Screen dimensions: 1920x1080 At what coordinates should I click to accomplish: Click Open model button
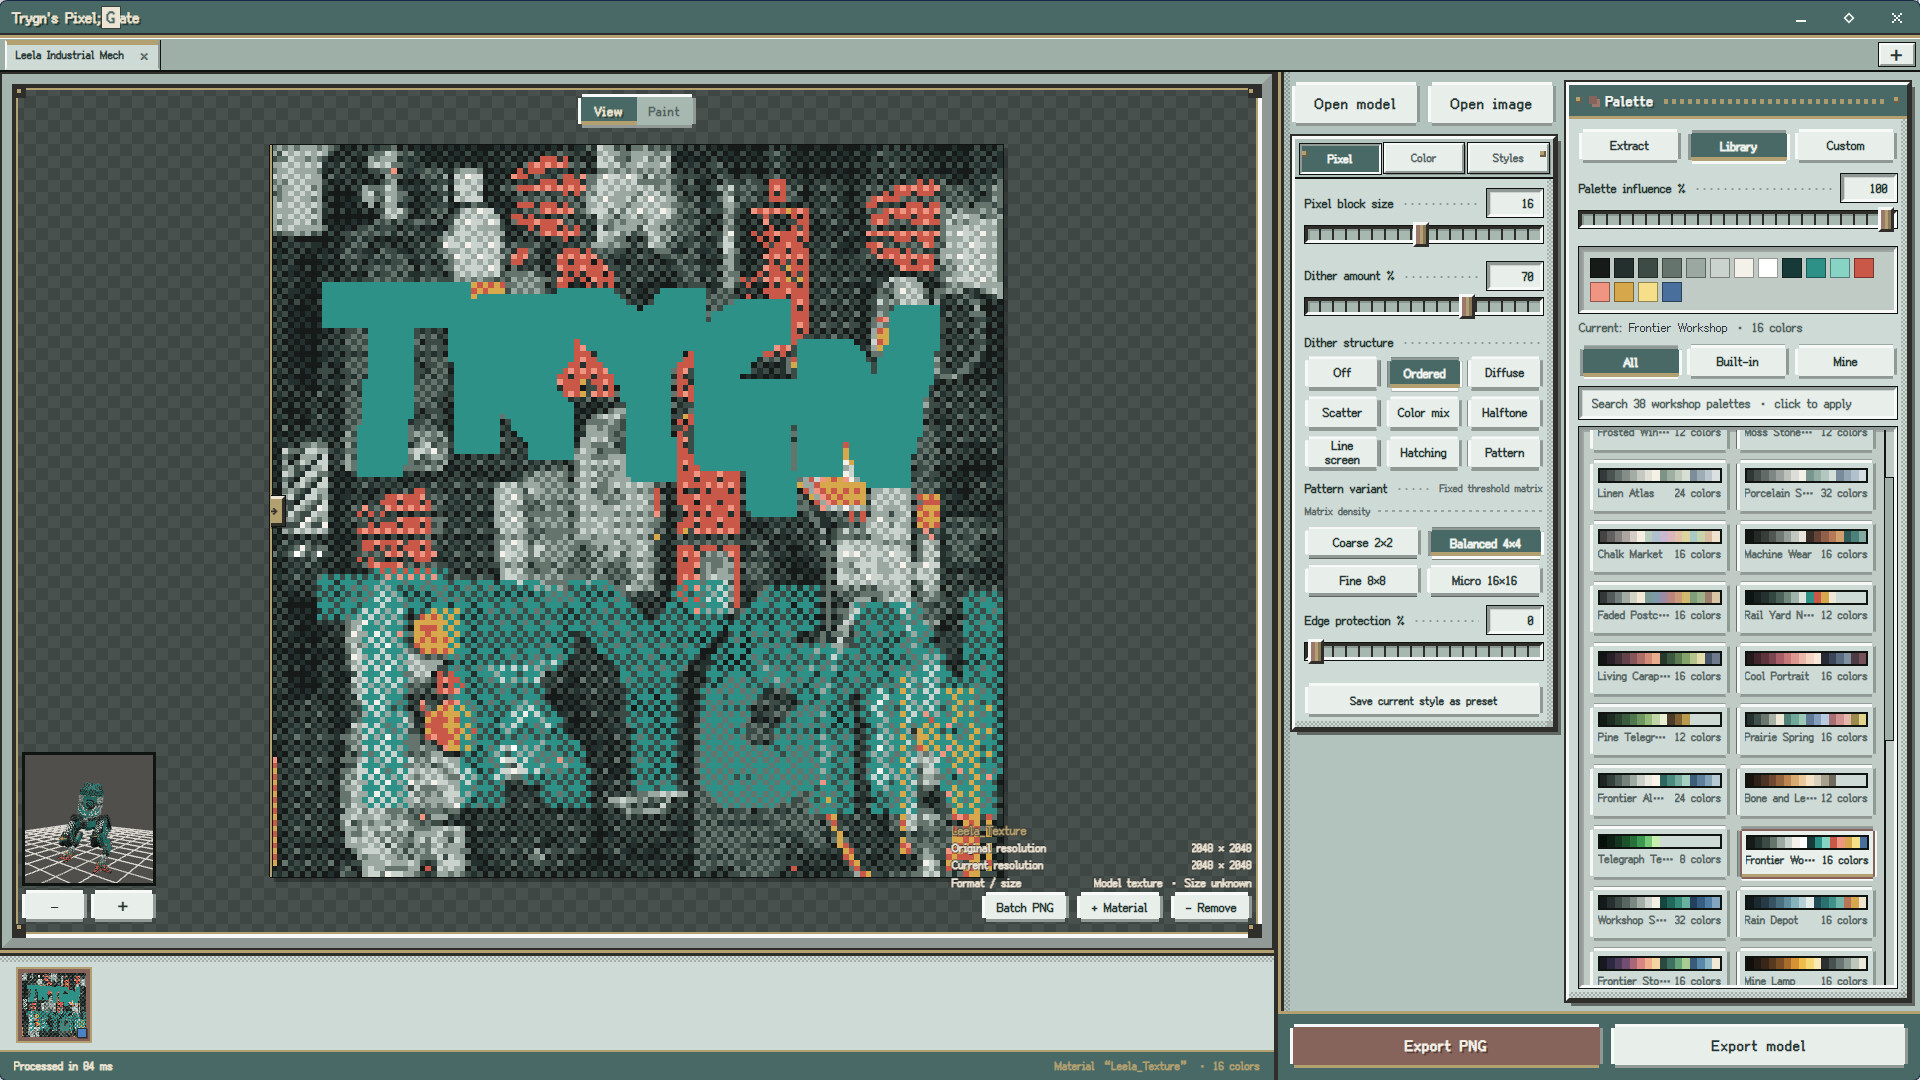tap(1355, 104)
